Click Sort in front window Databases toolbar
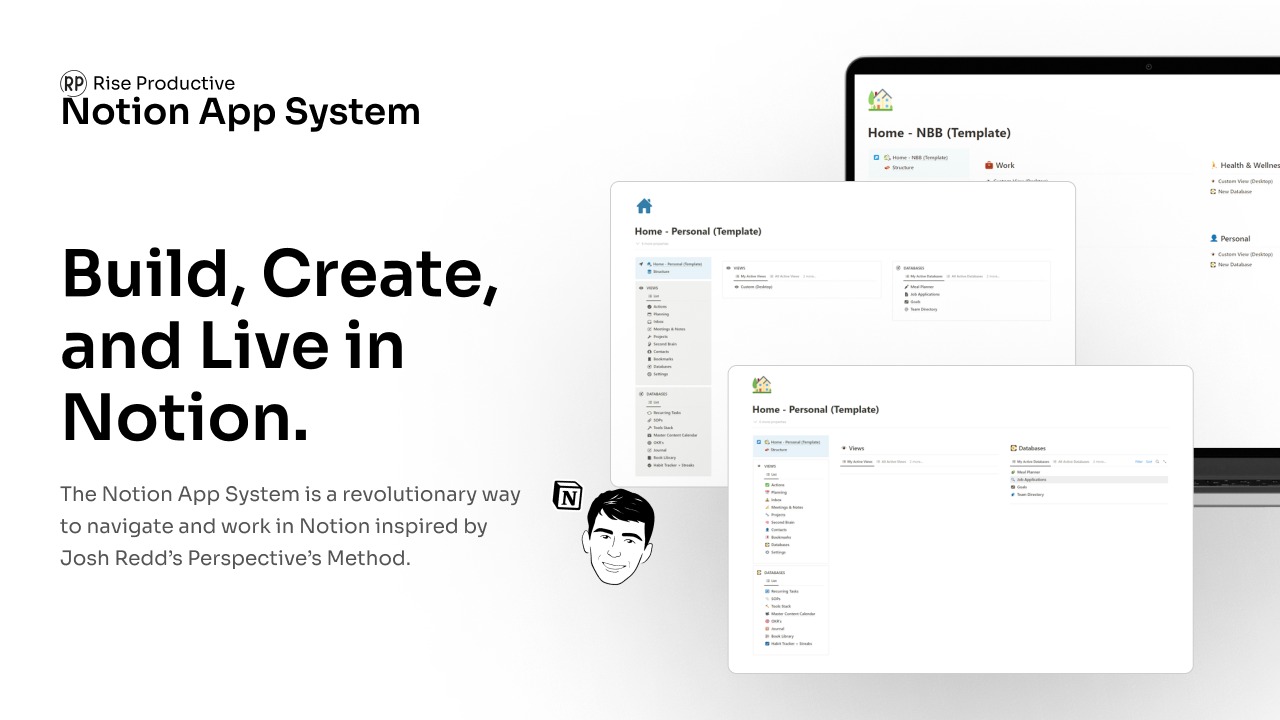 pos(1149,462)
